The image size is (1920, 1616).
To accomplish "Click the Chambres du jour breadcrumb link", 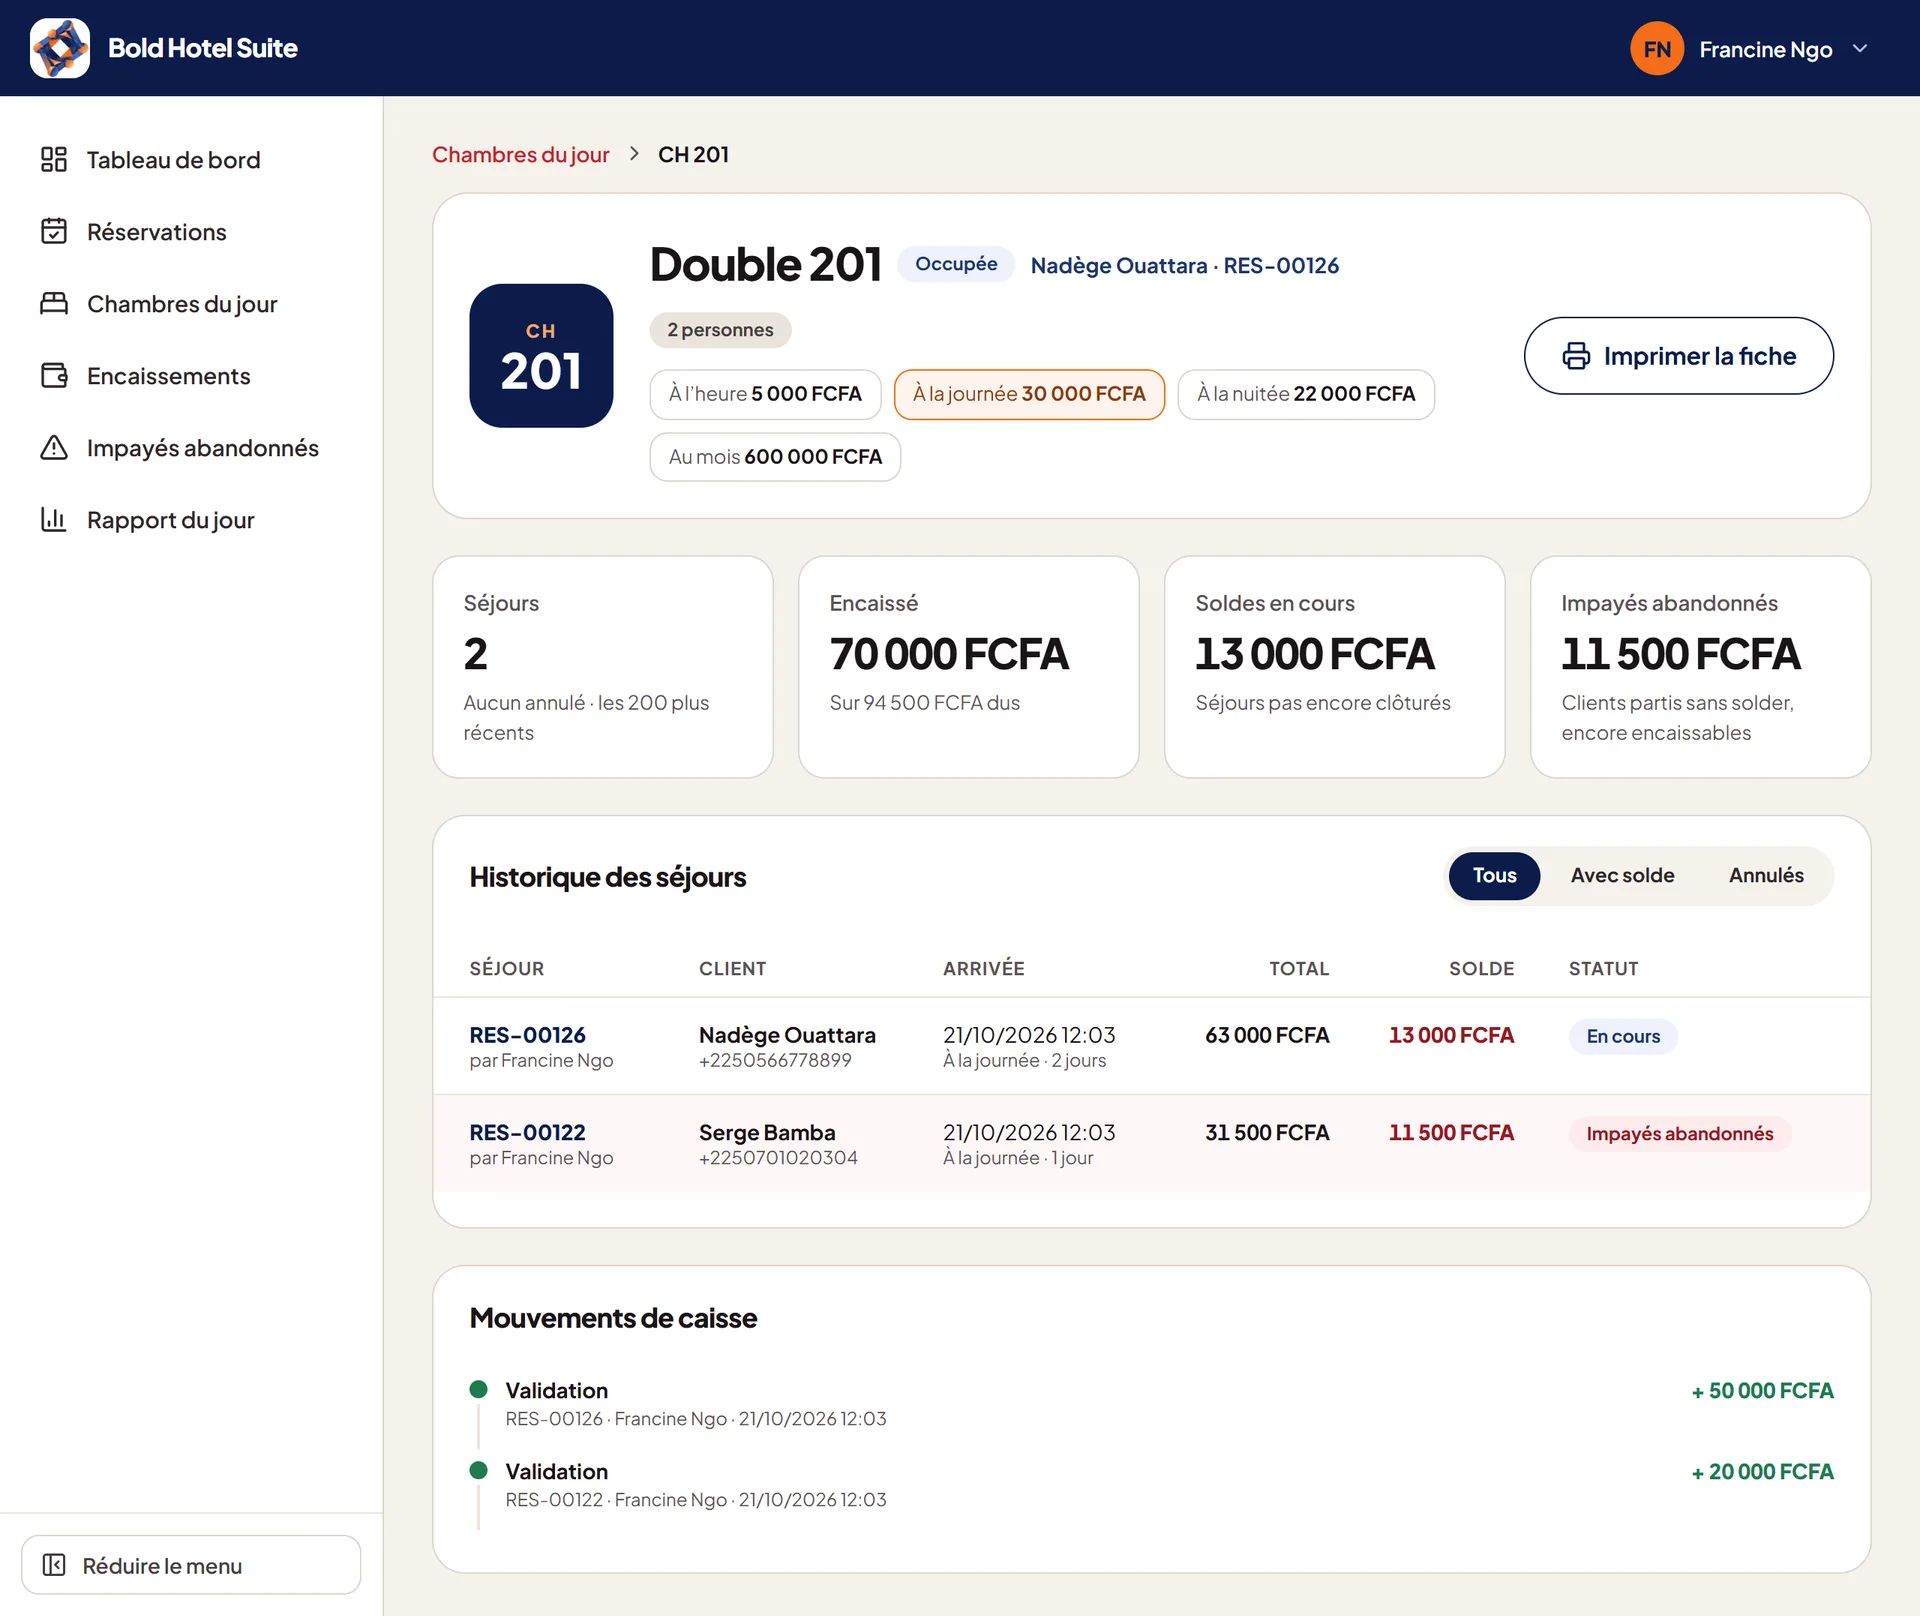I will click(x=520, y=154).
